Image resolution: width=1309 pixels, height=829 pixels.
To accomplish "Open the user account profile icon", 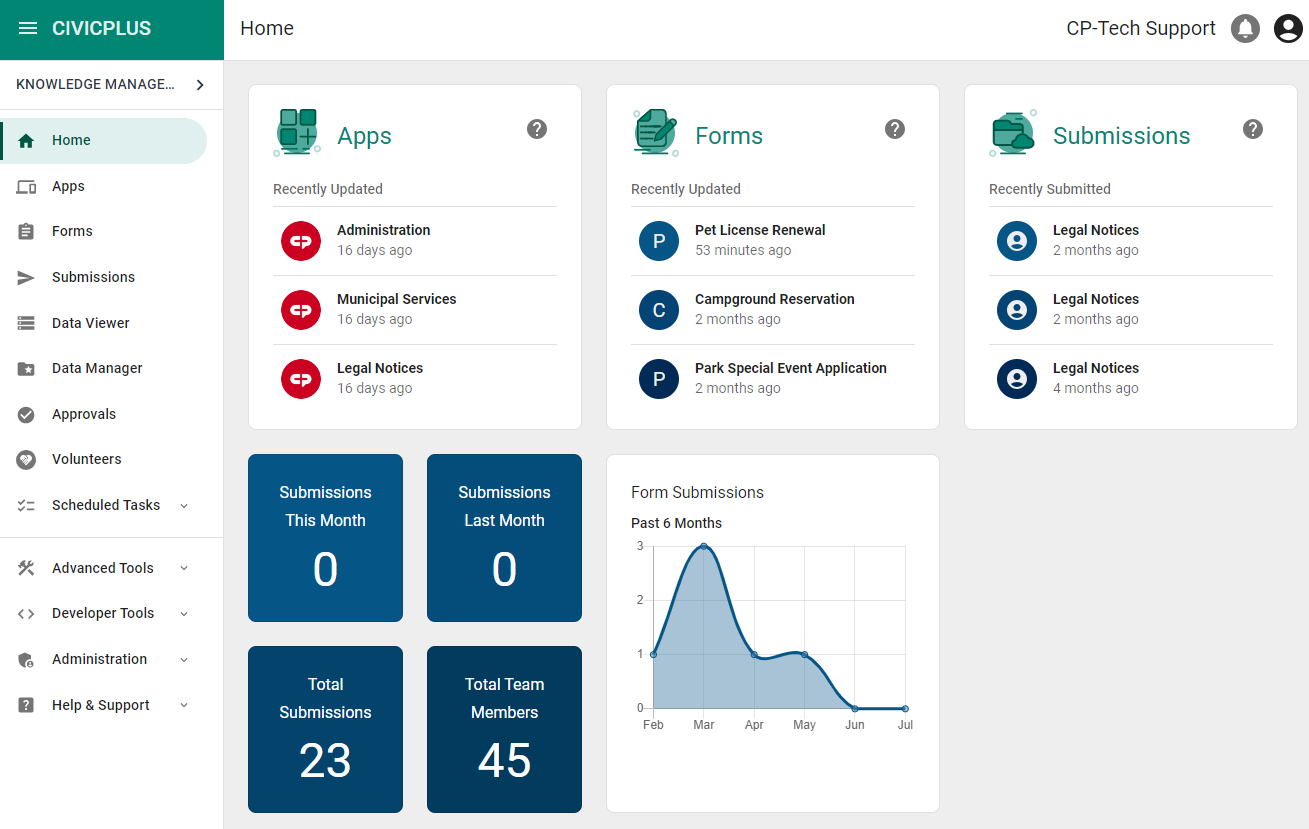I will pyautogui.click(x=1288, y=29).
